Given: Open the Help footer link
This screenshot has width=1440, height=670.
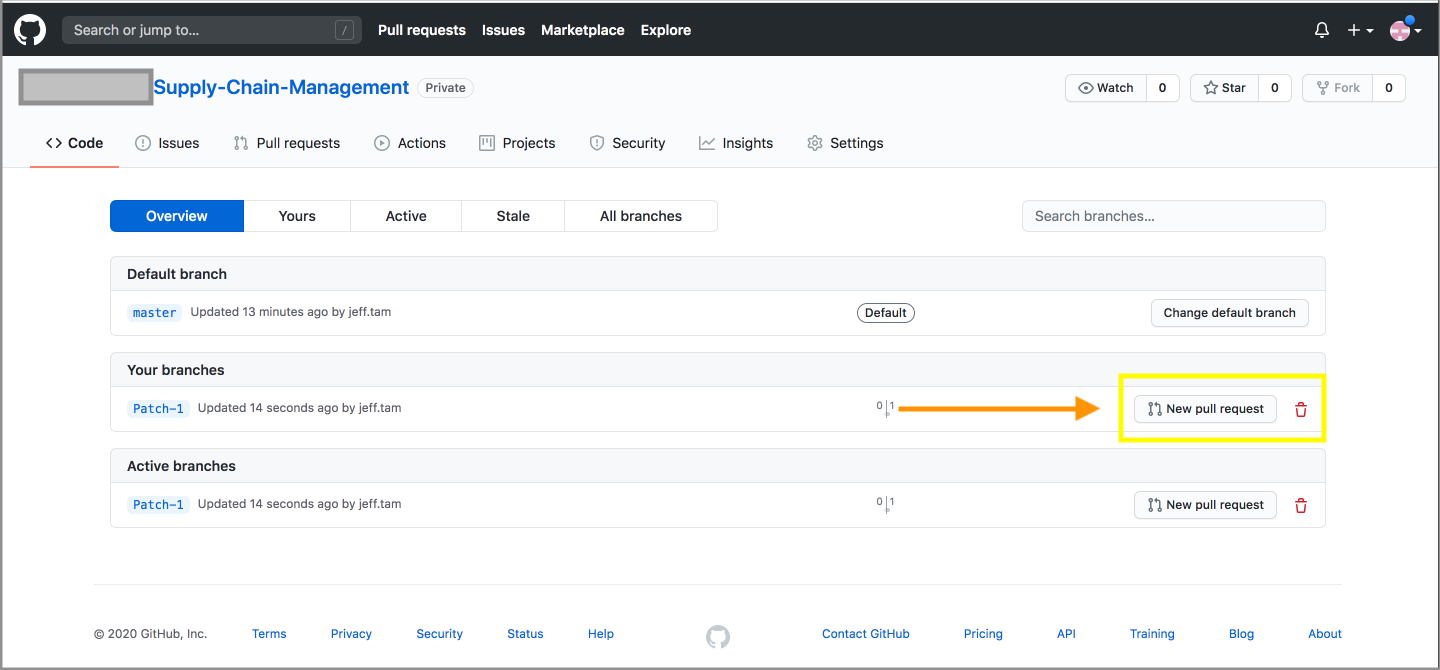Looking at the screenshot, I should tap(601, 634).
